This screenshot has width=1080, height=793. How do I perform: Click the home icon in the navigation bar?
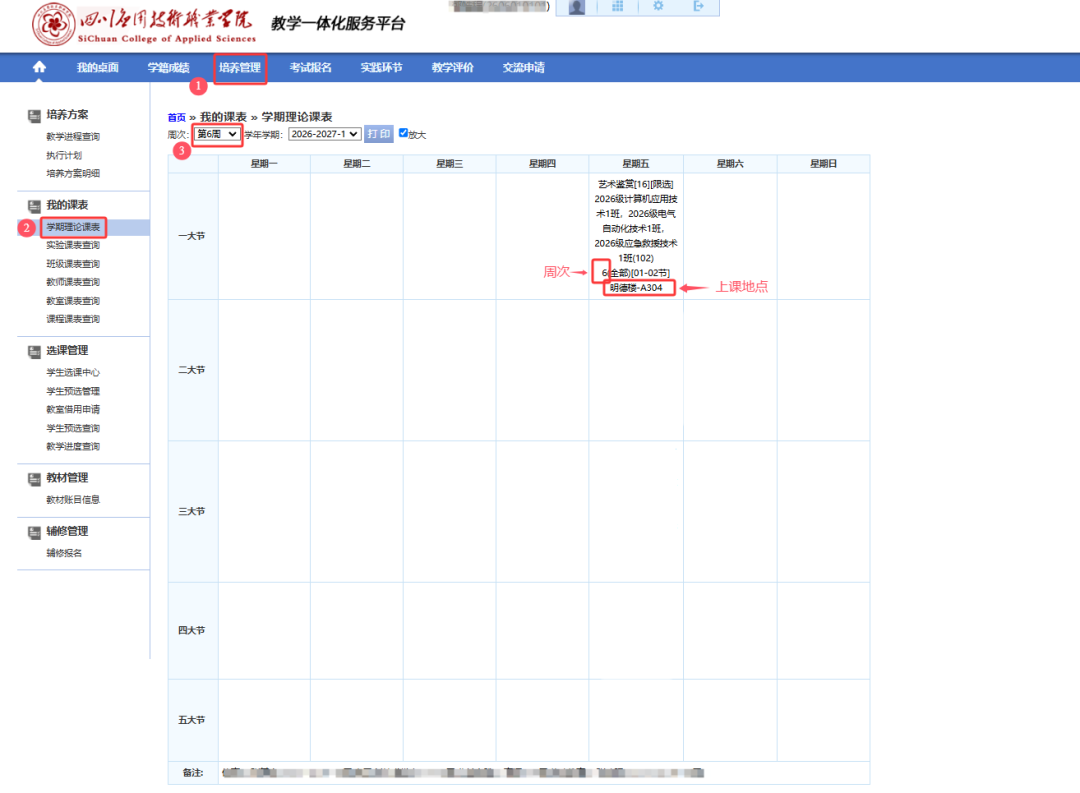[39, 67]
